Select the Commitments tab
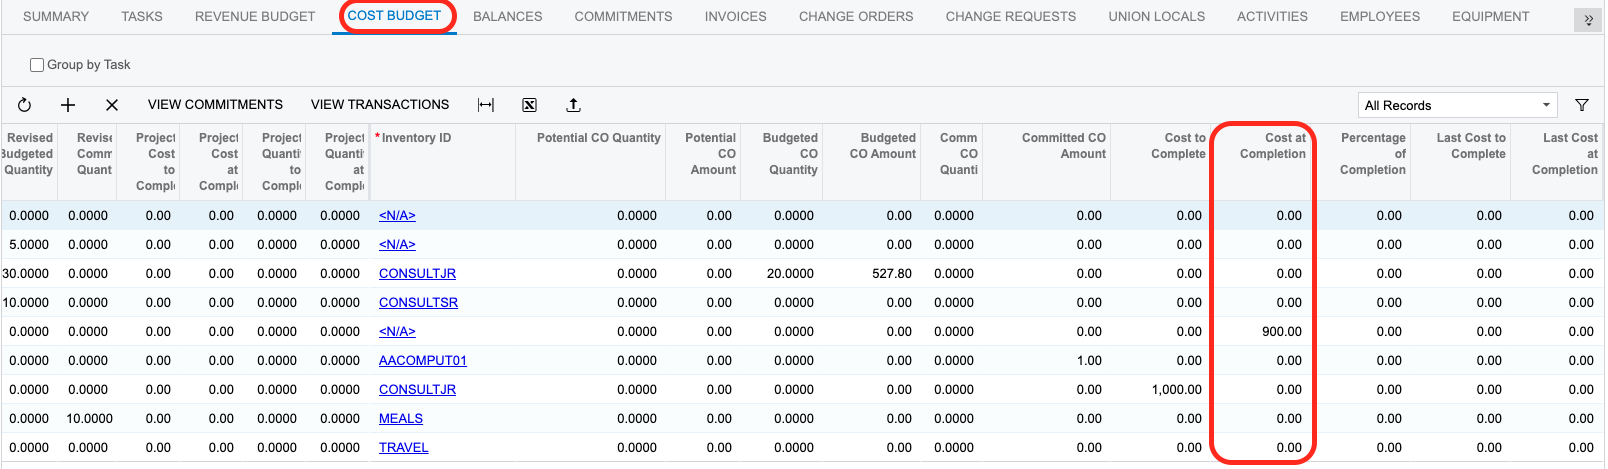 (623, 17)
